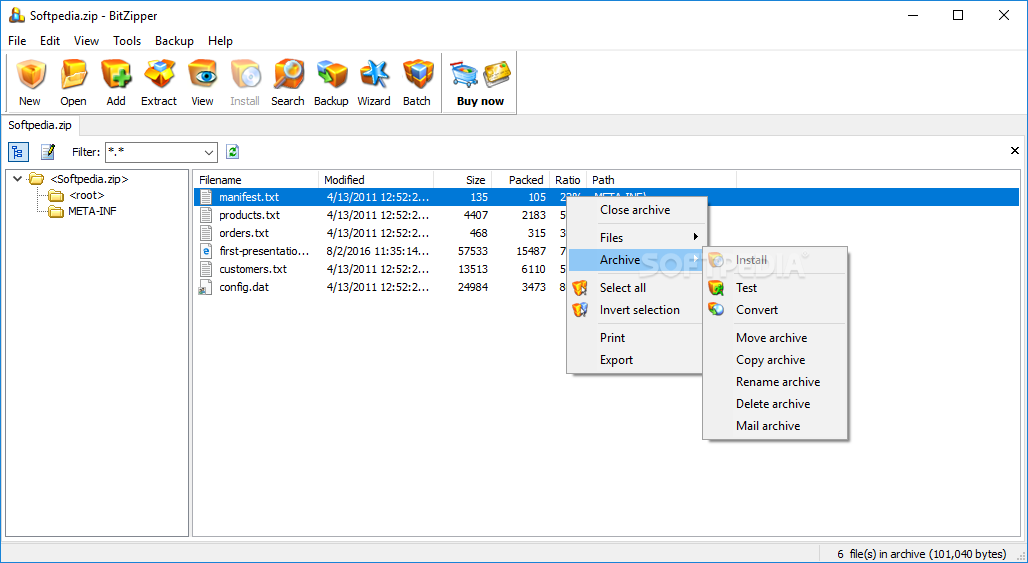Choose Convert in Archive submenu
Screen dimensions: 1028x563
pos(775,310)
